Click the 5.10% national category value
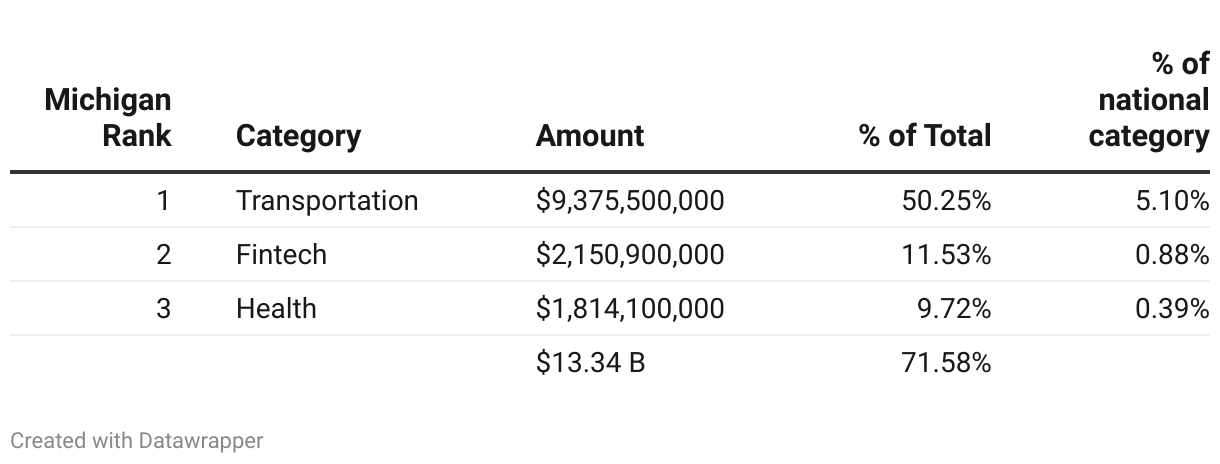 tap(1172, 201)
